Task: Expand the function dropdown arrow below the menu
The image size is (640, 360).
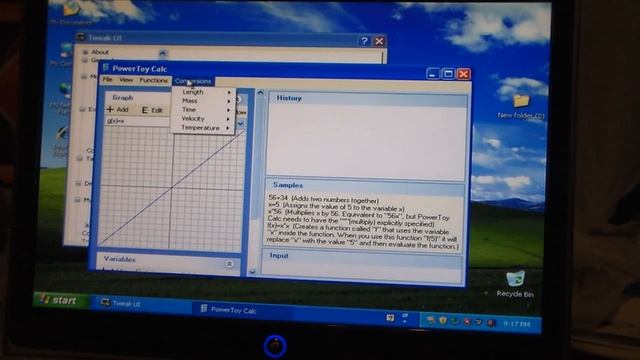Action: coord(240,124)
